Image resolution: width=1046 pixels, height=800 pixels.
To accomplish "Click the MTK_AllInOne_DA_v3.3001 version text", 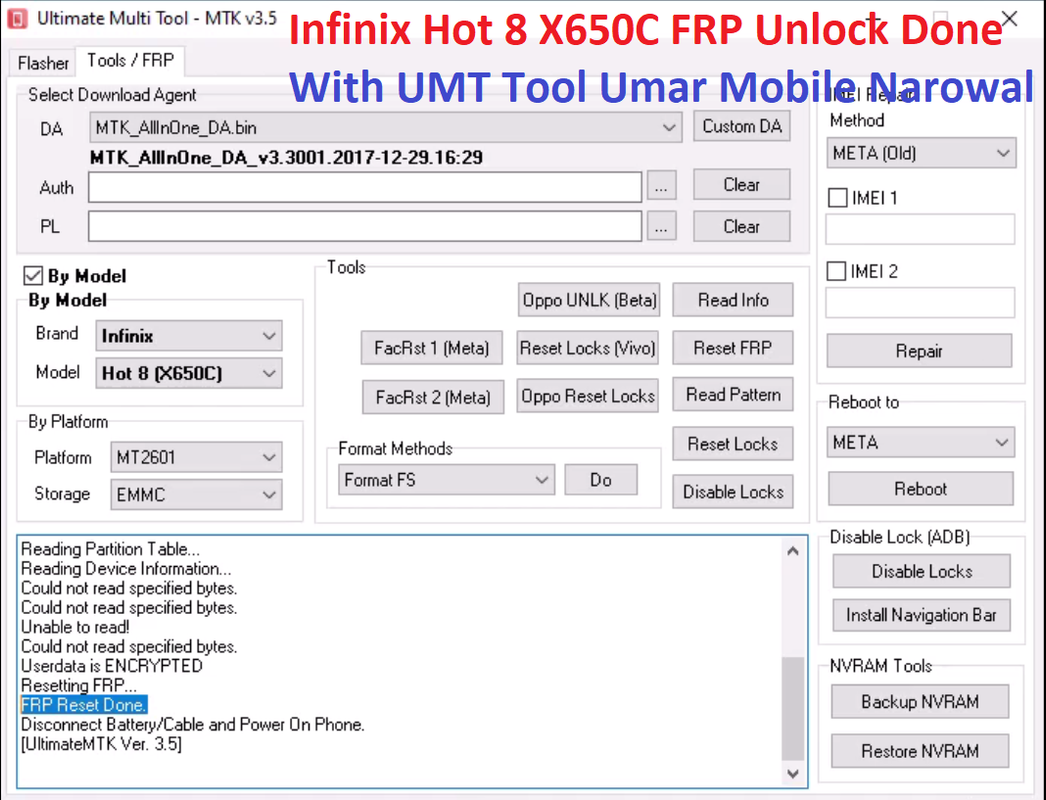I will tap(286, 157).
